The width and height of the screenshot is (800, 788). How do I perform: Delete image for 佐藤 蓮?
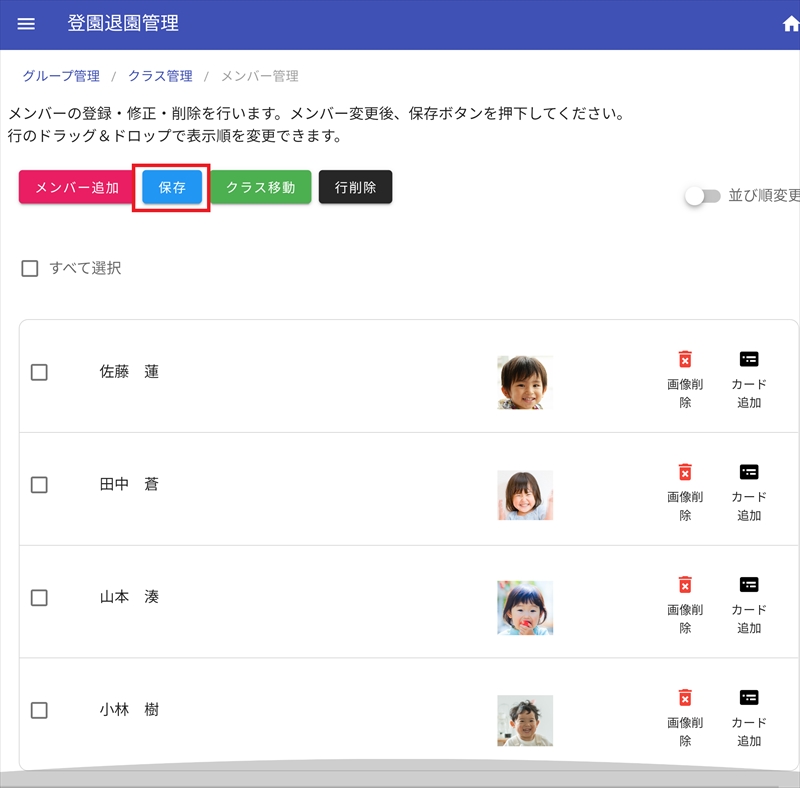(685, 360)
